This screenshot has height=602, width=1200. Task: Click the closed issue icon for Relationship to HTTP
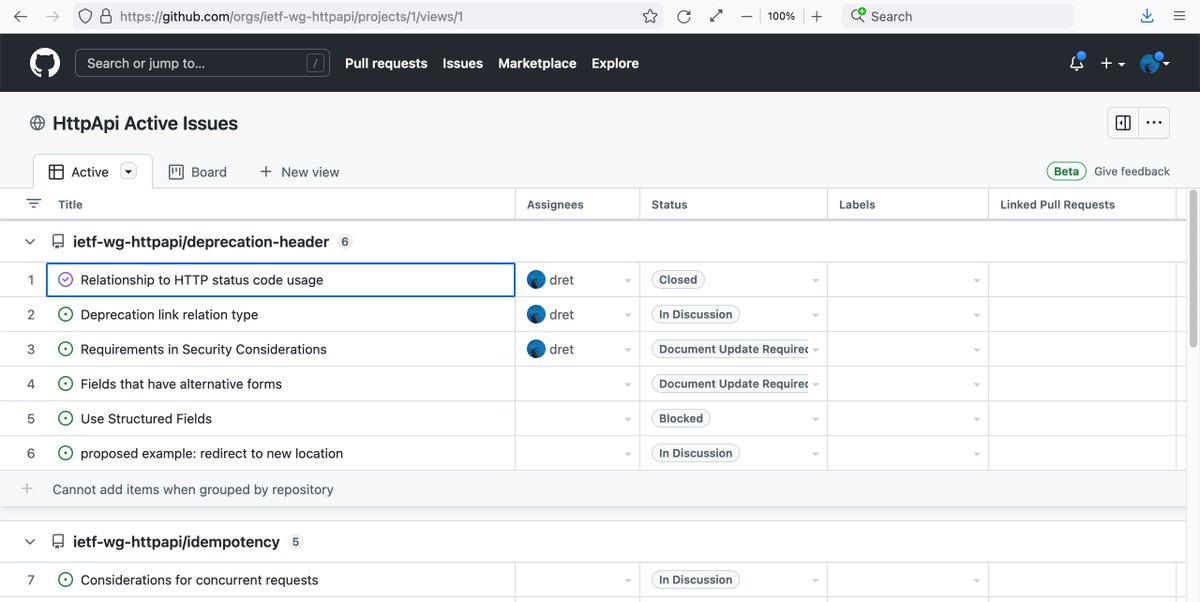click(66, 280)
